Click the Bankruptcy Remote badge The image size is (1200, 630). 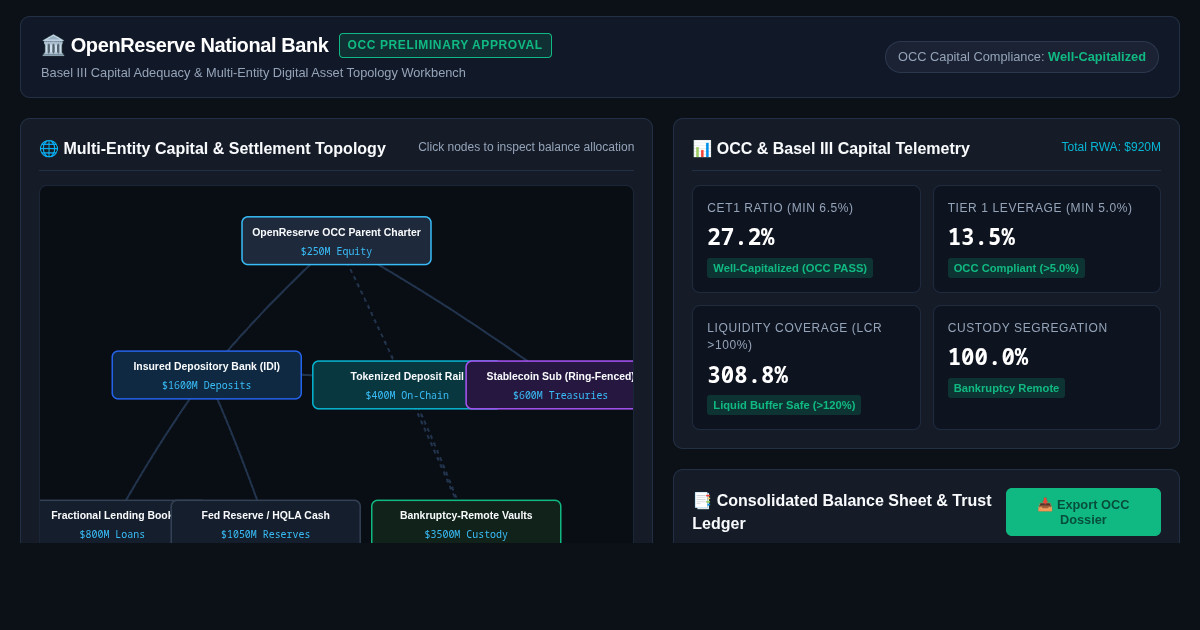coord(1006,388)
